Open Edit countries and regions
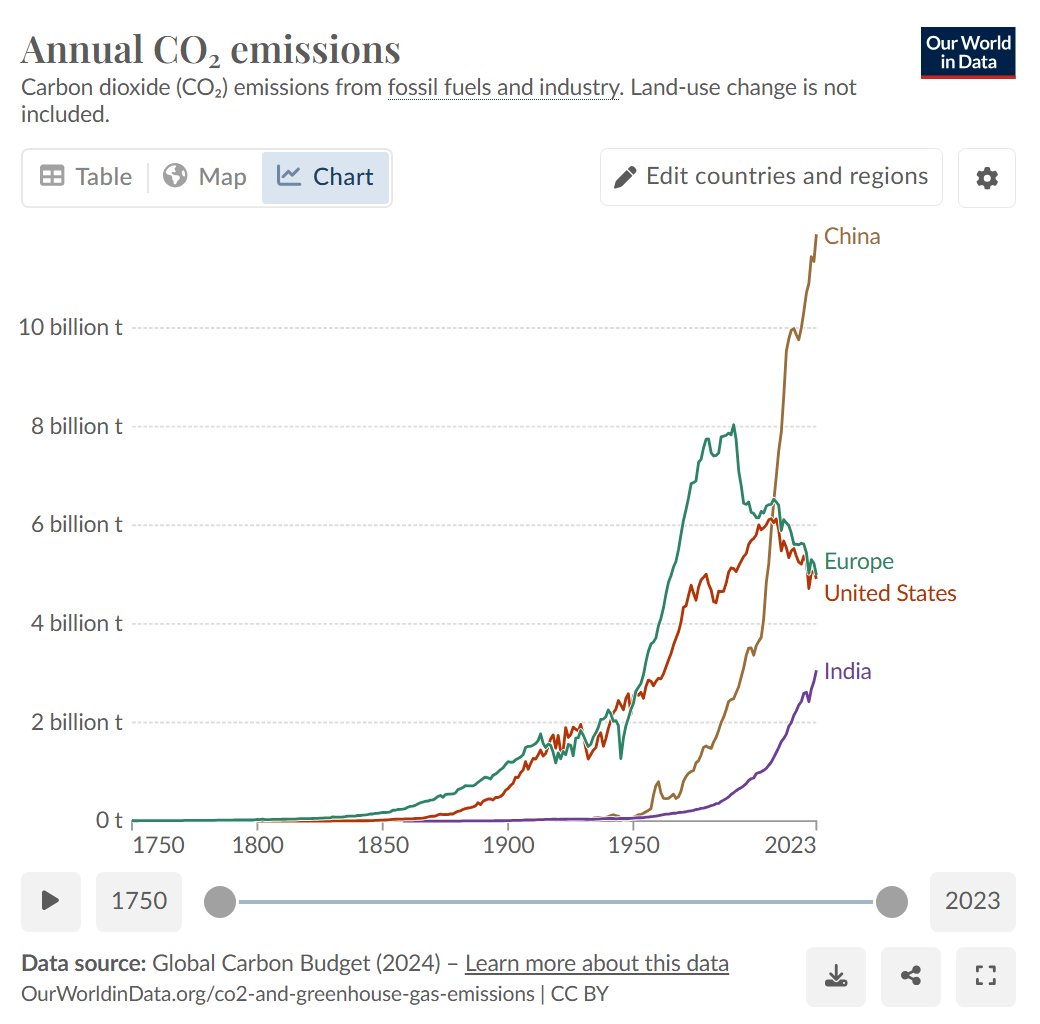This screenshot has width=1040, height=1024. pos(771,177)
